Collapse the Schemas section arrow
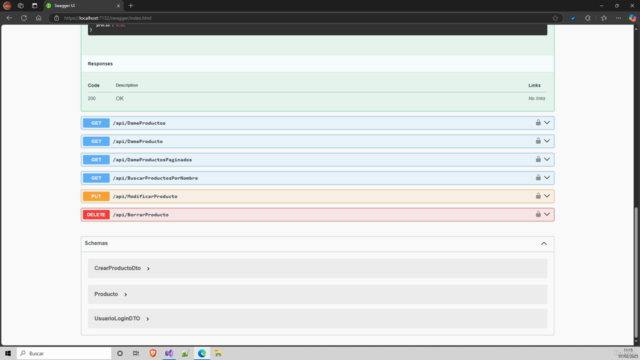The height and width of the screenshot is (360, 640). click(x=544, y=244)
